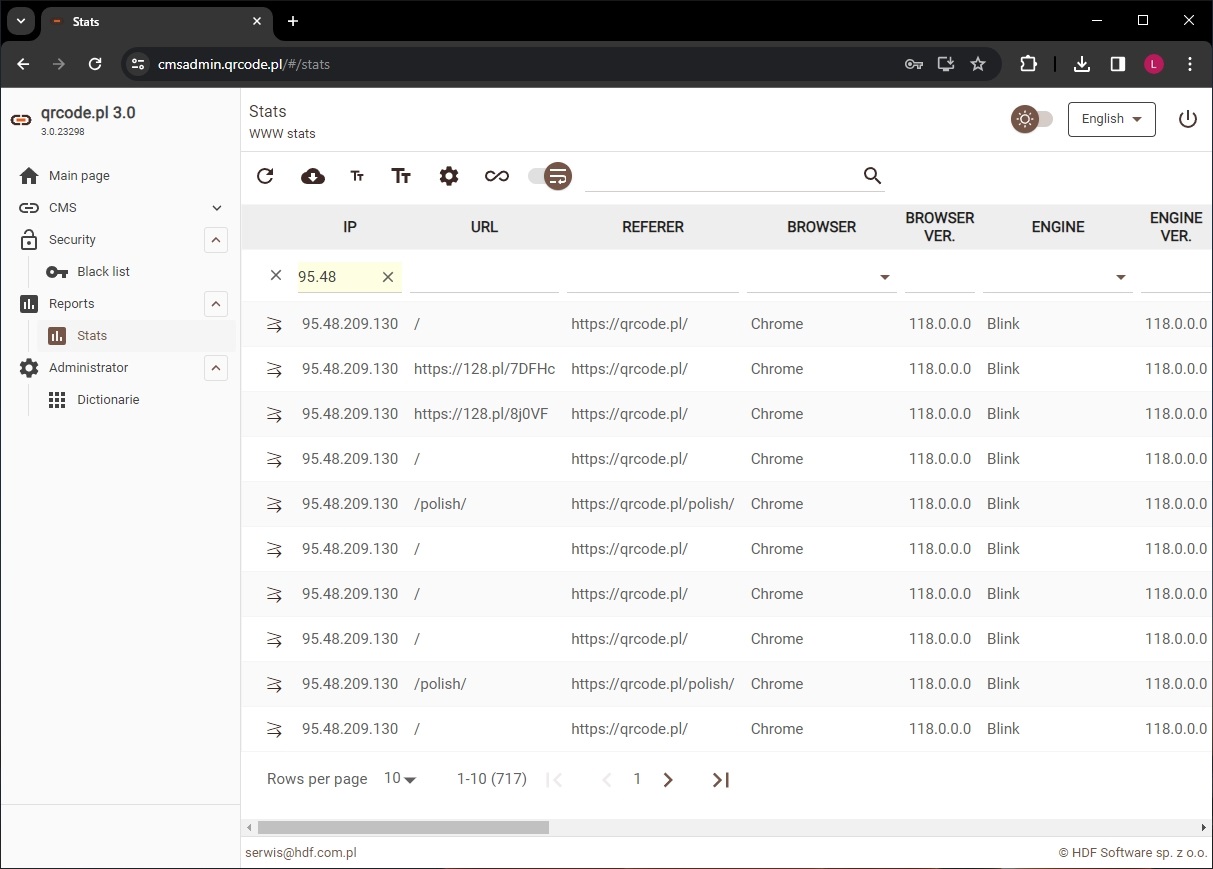Open the English language selector

point(1111,118)
